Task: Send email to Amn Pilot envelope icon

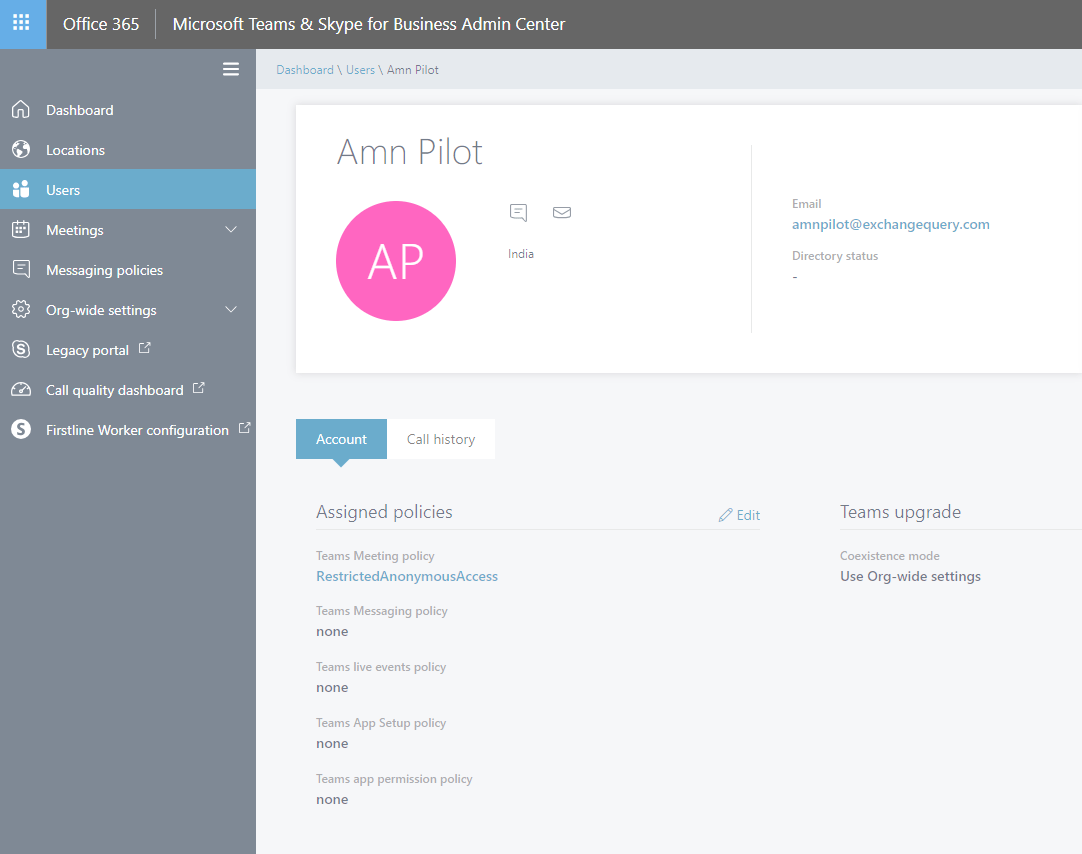Action: point(562,212)
